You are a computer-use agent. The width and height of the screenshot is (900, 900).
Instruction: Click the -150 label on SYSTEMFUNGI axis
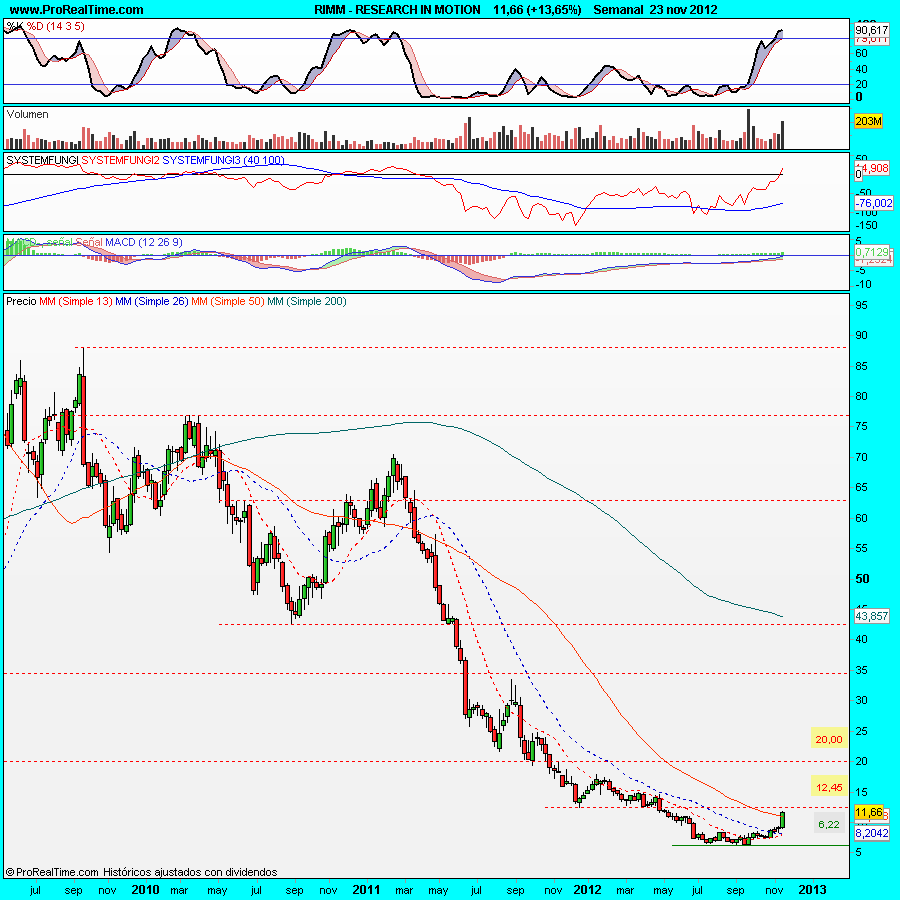point(866,225)
